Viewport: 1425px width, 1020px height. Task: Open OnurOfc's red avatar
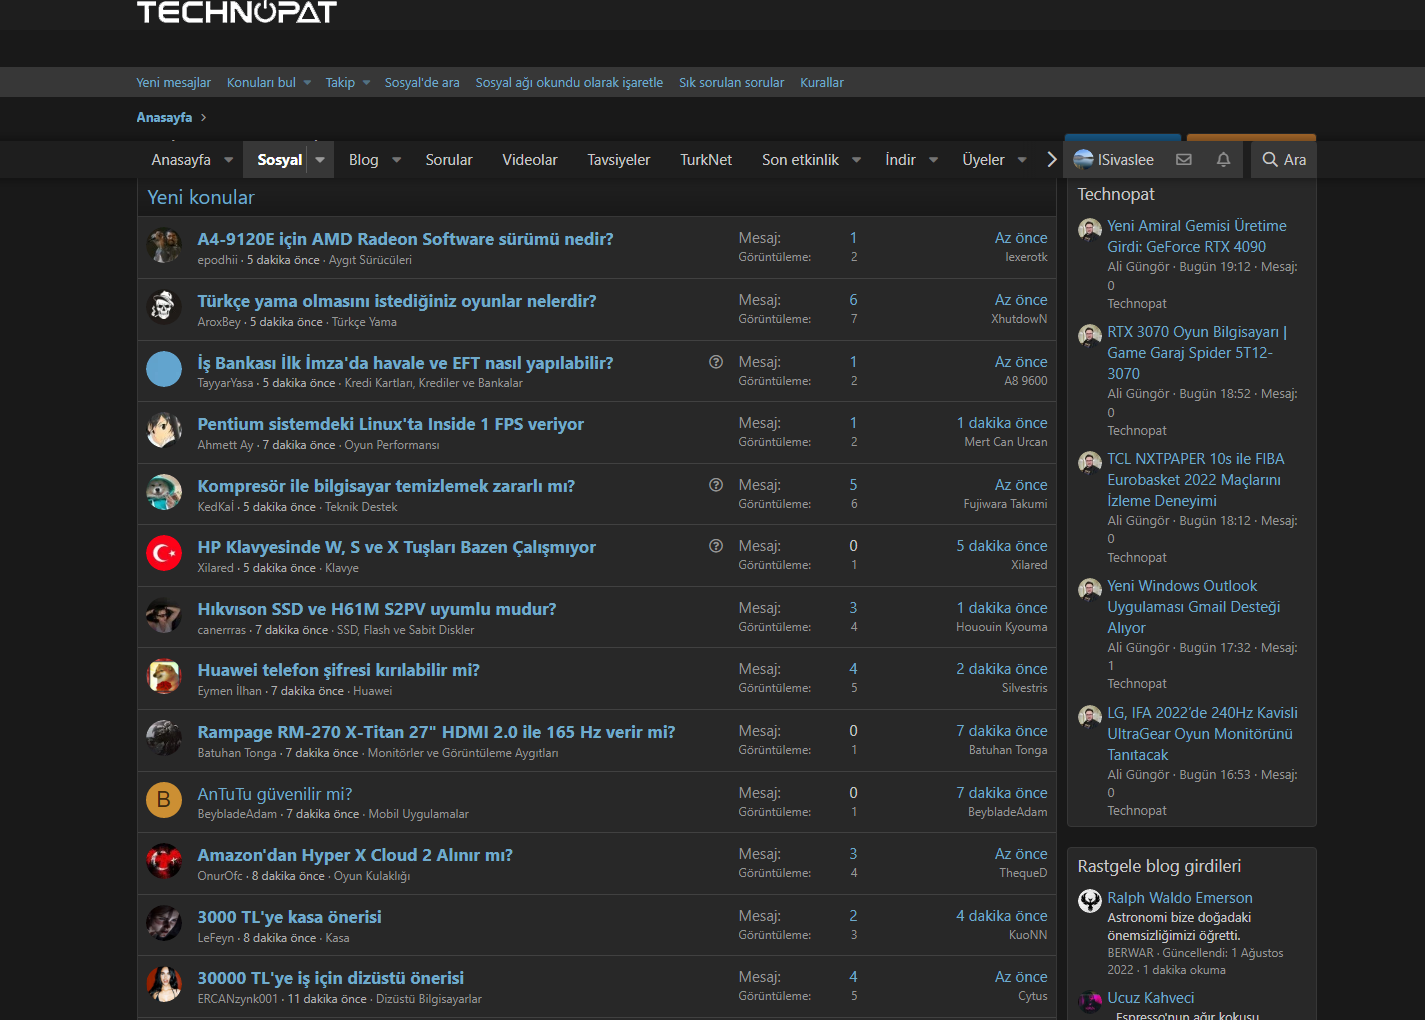pyautogui.click(x=164, y=861)
